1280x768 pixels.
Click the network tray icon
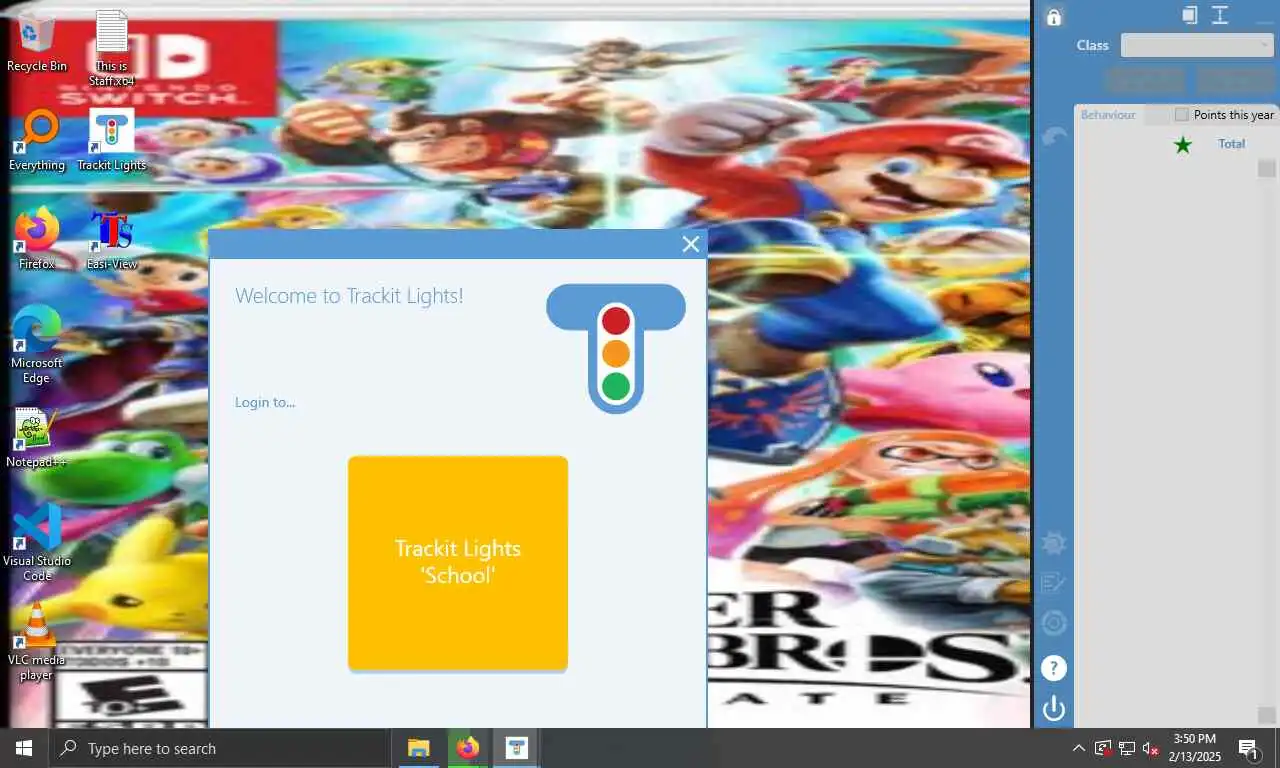click(1127, 748)
